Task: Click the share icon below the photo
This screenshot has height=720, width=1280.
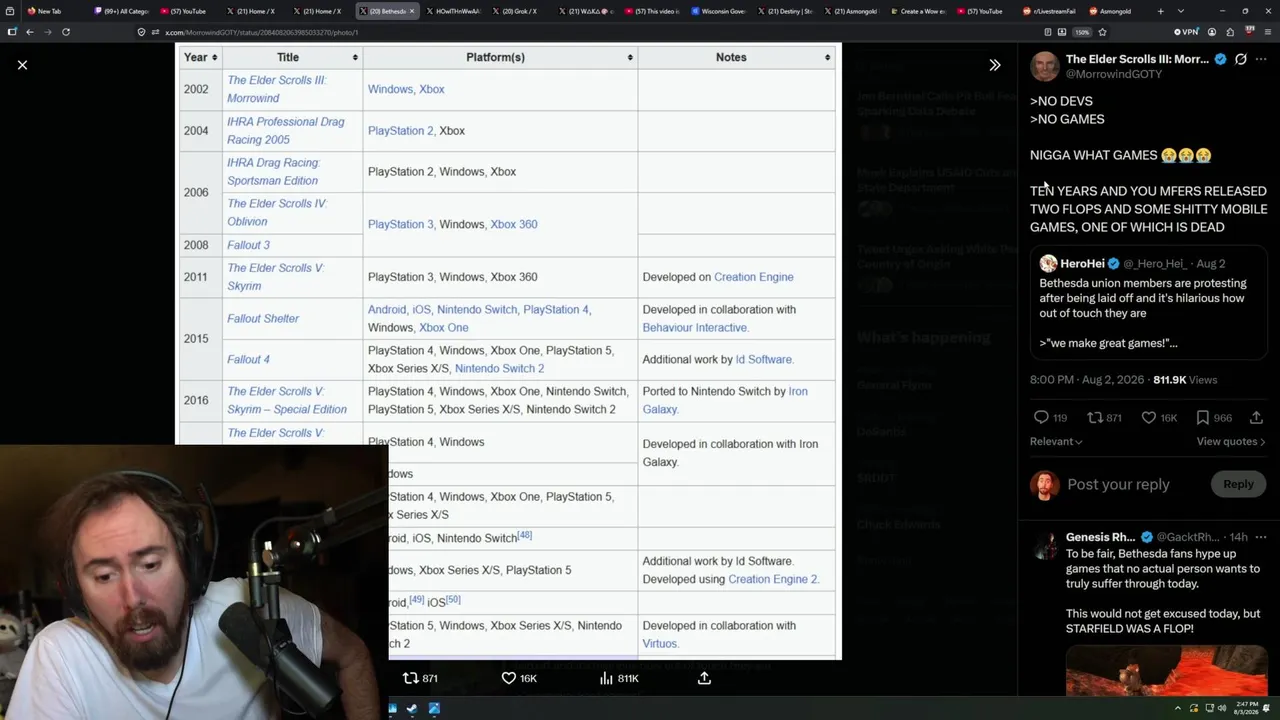Action: [704, 678]
